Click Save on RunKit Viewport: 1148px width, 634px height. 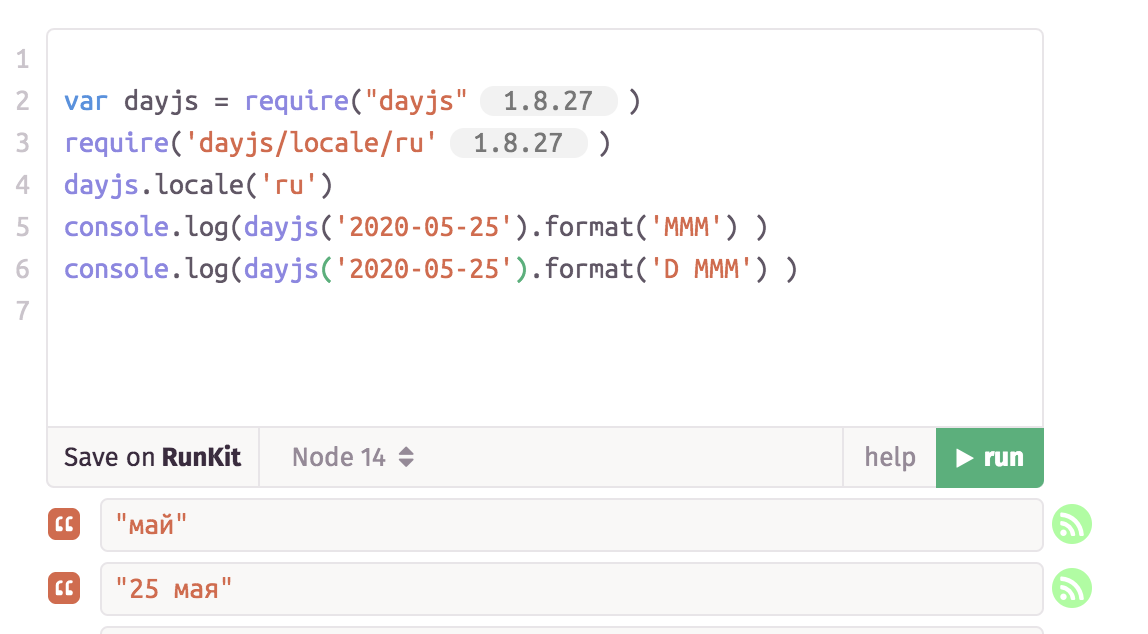click(152, 457)
